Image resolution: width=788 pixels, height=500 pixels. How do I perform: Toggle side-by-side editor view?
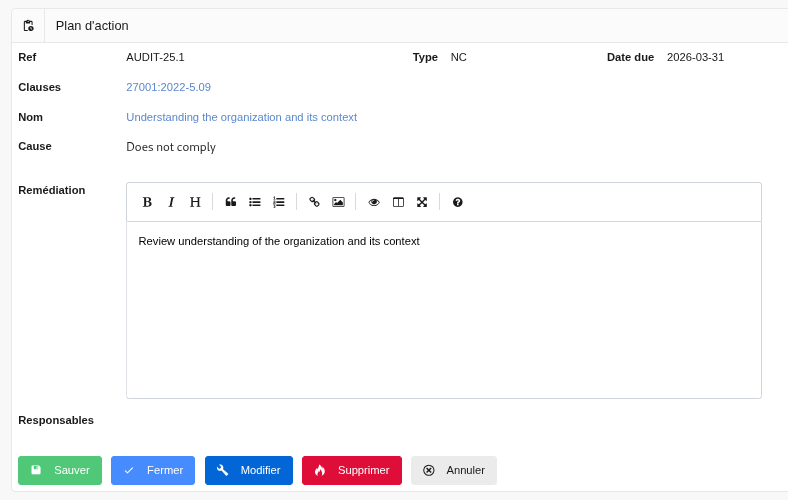[x=398, y=202]
